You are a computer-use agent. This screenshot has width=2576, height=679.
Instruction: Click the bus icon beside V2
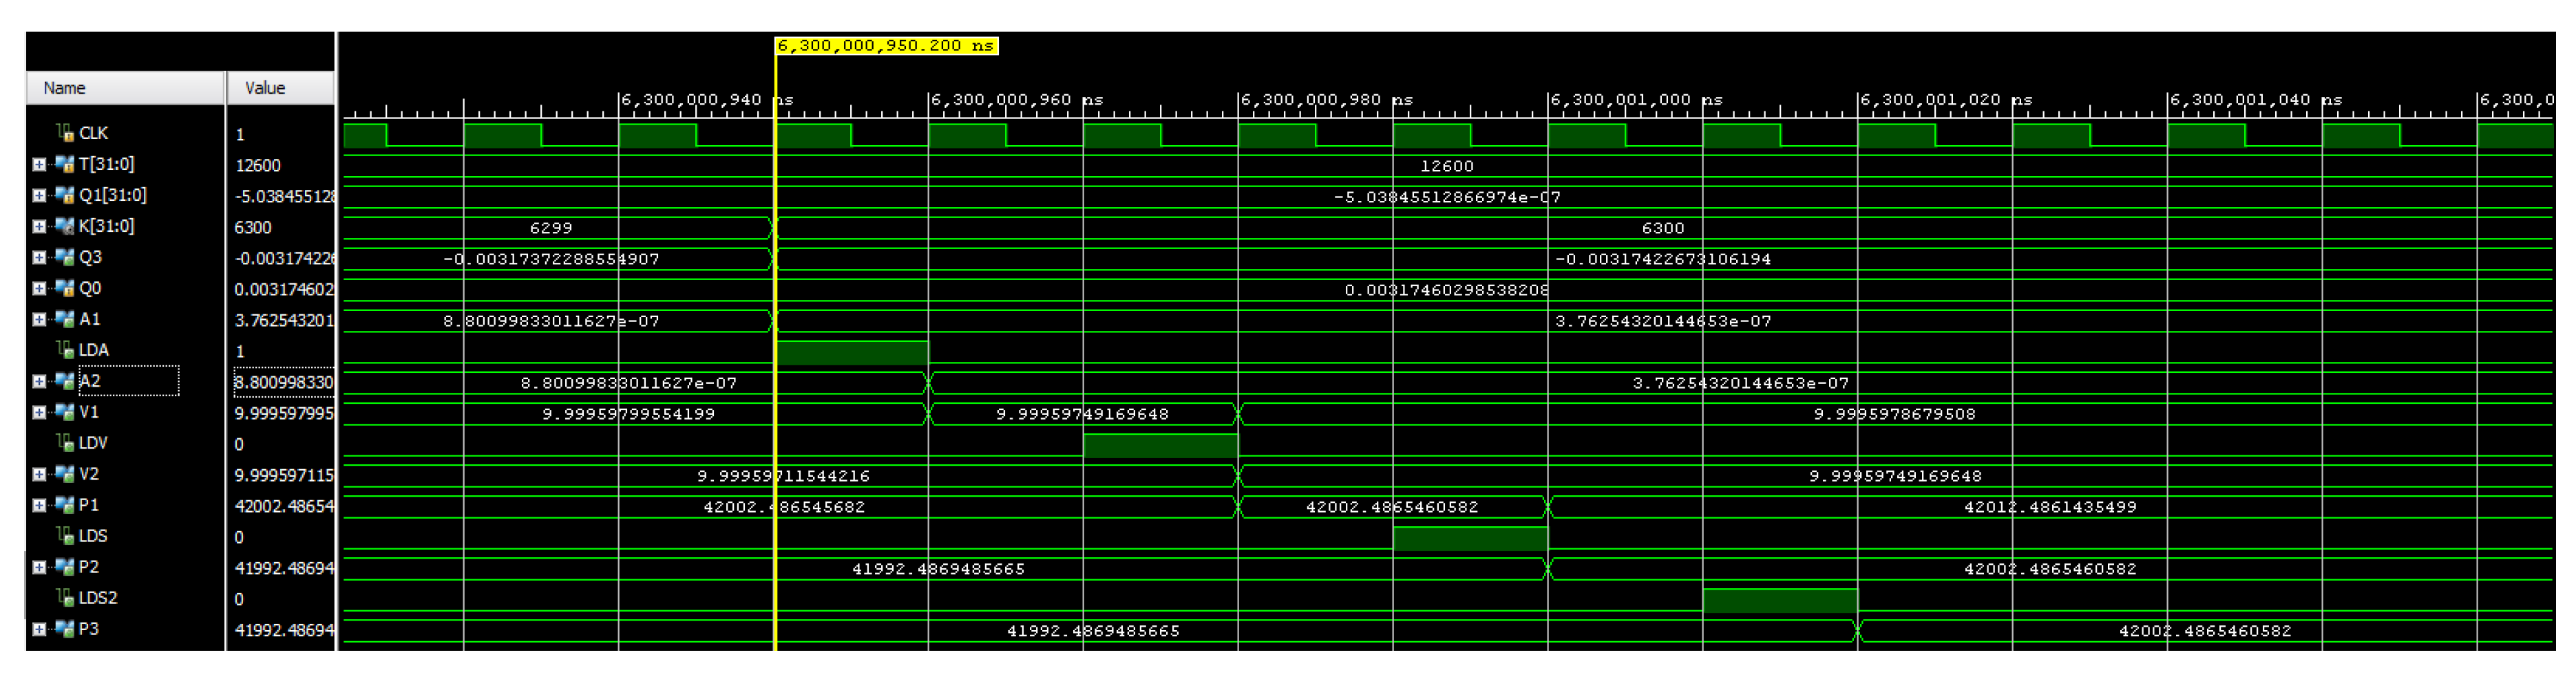[64, 474]
